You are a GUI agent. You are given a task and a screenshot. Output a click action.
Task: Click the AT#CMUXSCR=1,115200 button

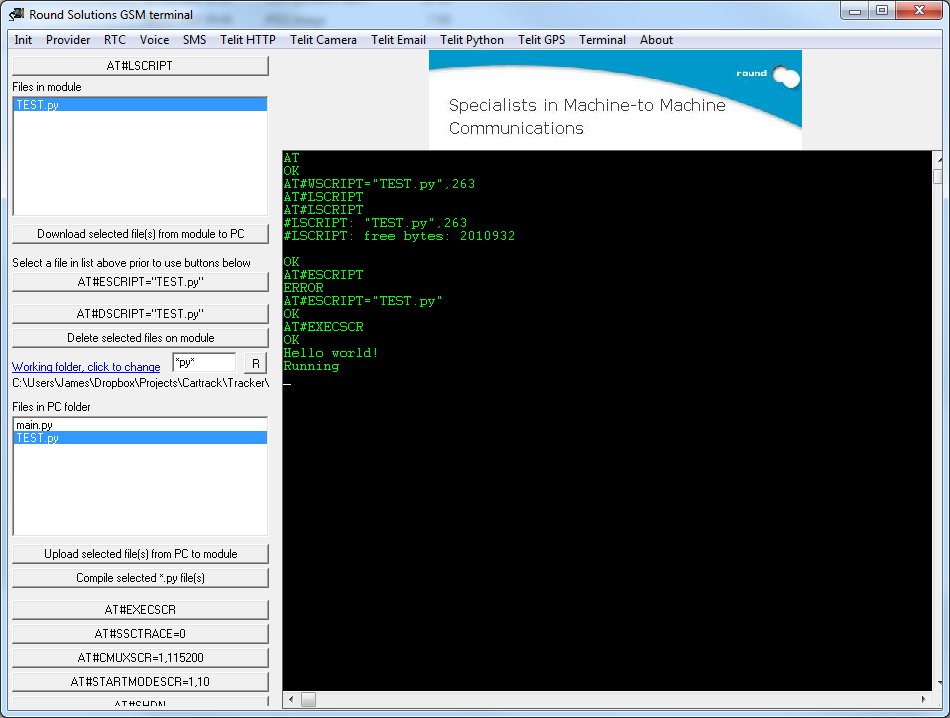[140, 657]
